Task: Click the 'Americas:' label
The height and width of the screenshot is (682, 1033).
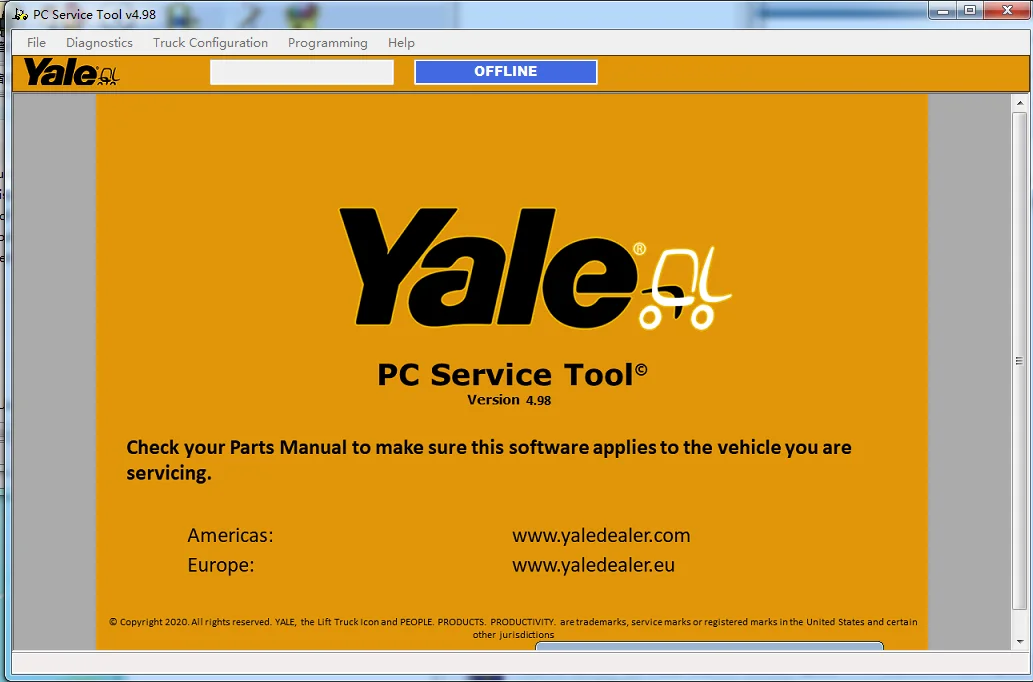Action: click(230, 535)
